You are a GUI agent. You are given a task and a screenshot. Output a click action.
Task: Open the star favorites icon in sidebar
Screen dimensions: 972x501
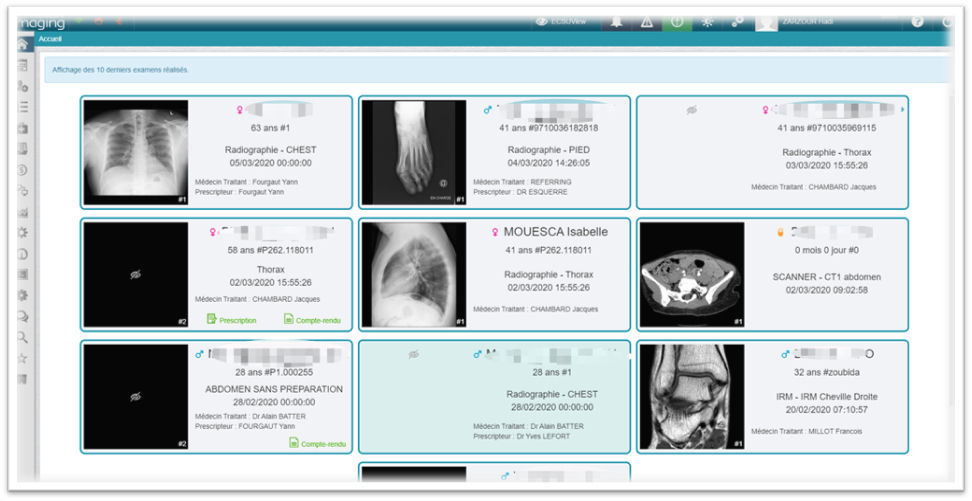pyautogui.click(x=22, y=358)
